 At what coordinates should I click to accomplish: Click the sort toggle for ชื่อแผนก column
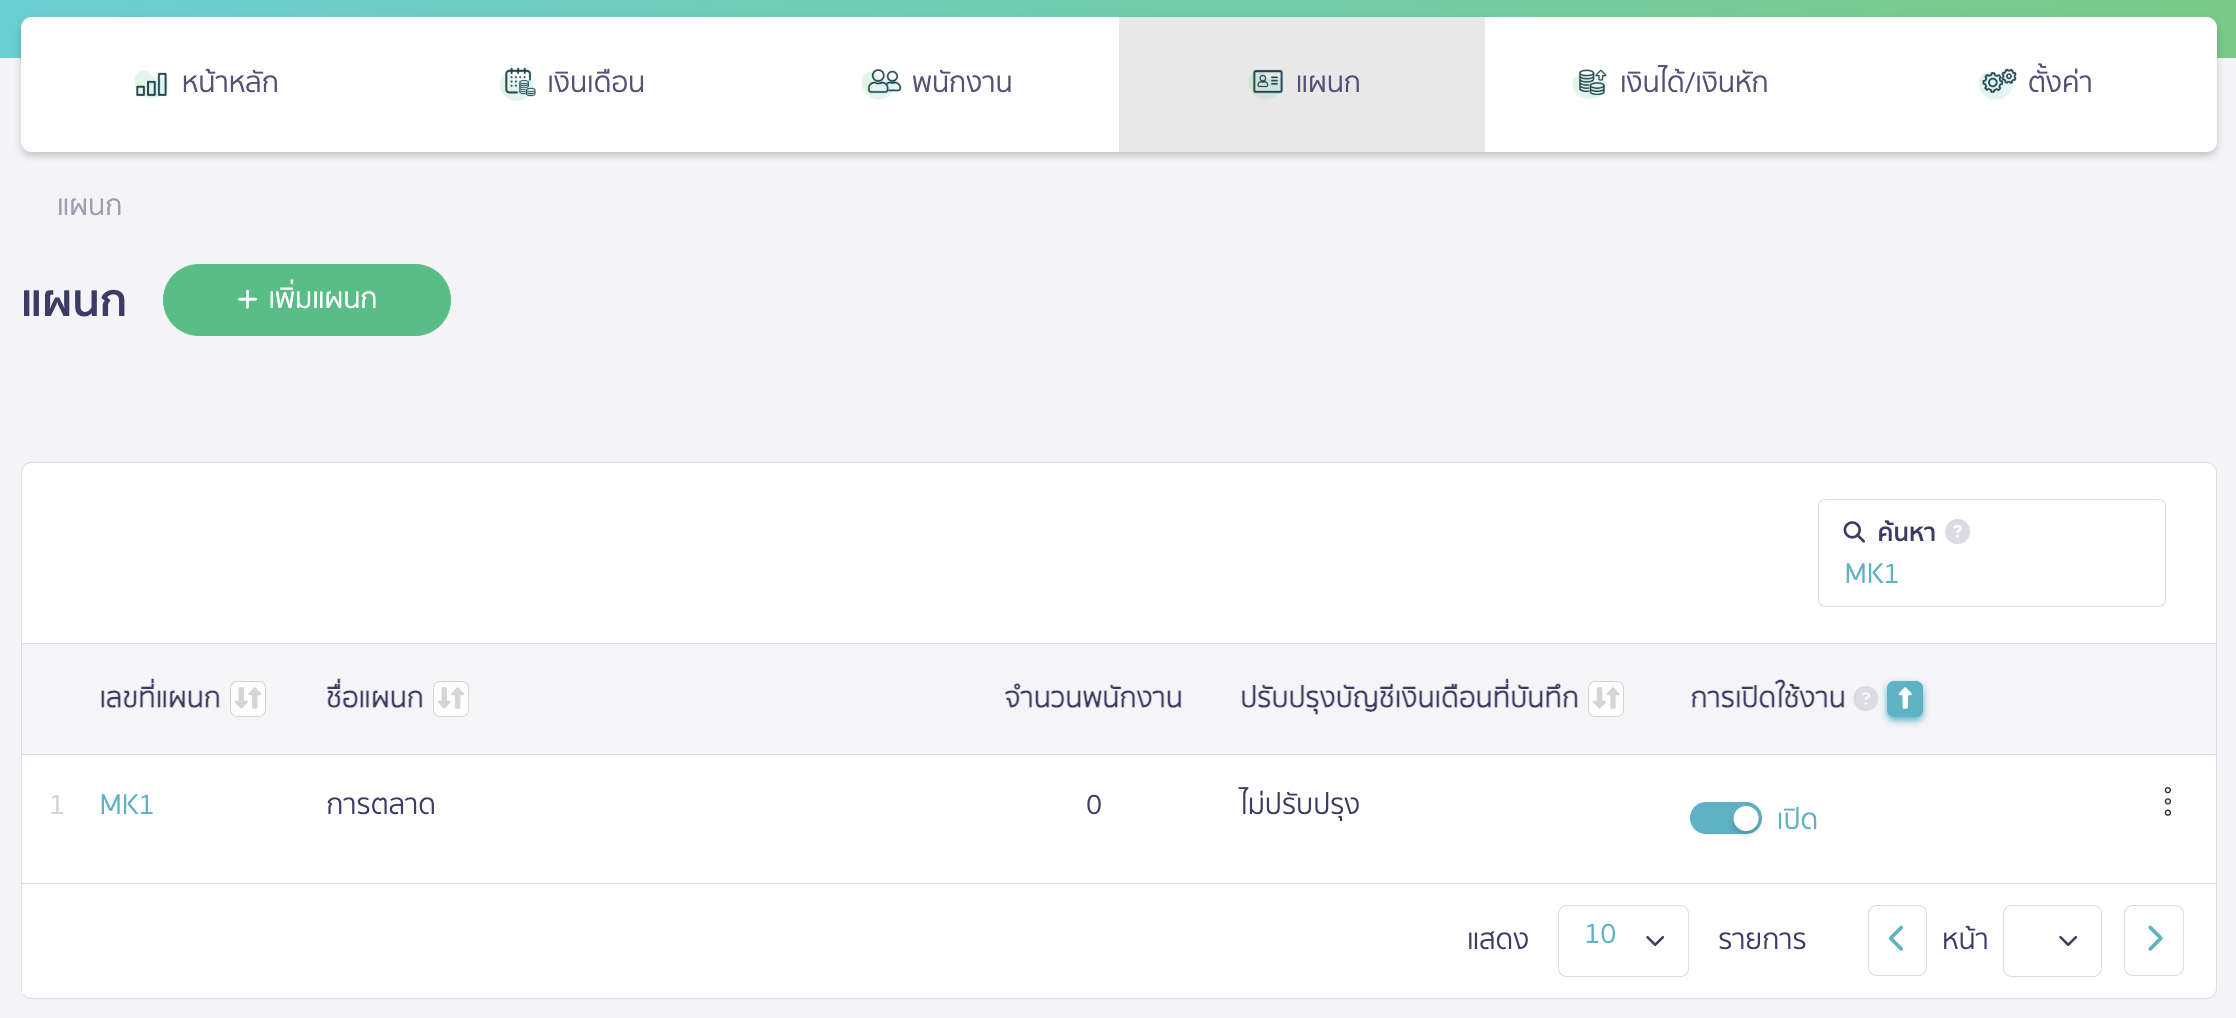(451, 699)
